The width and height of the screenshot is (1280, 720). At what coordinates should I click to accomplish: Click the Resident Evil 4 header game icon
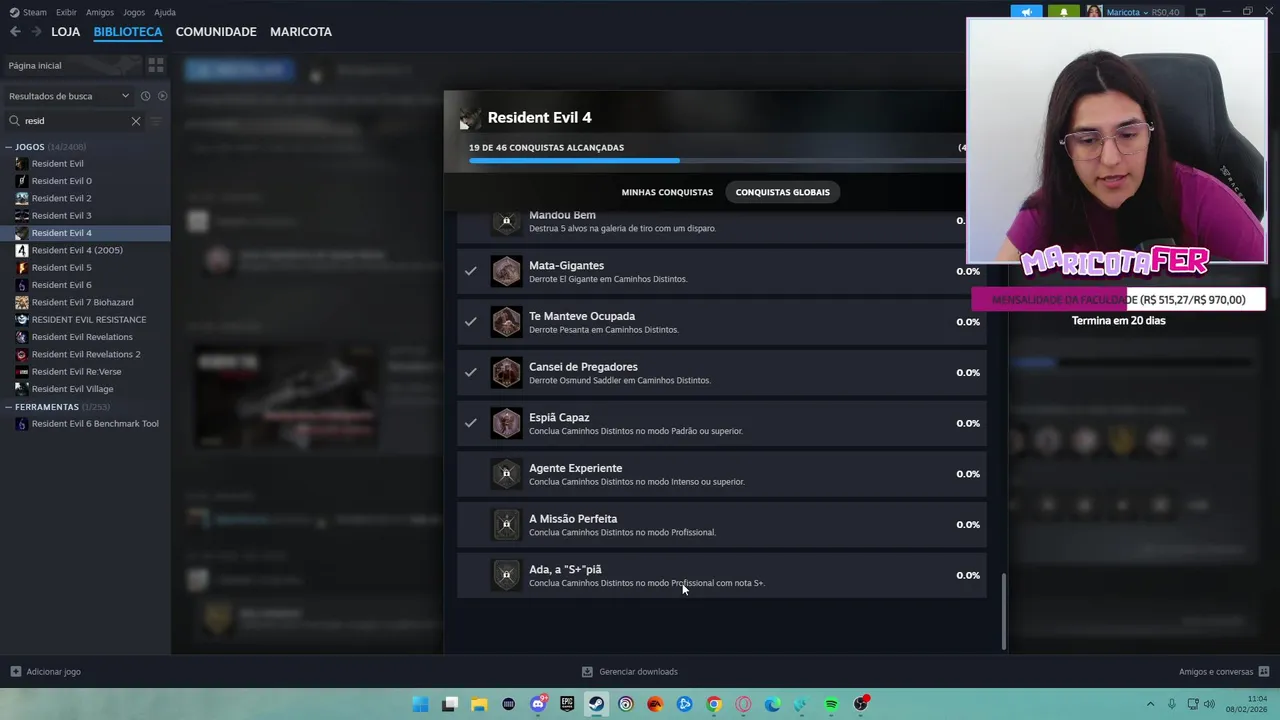coord(469,118)
